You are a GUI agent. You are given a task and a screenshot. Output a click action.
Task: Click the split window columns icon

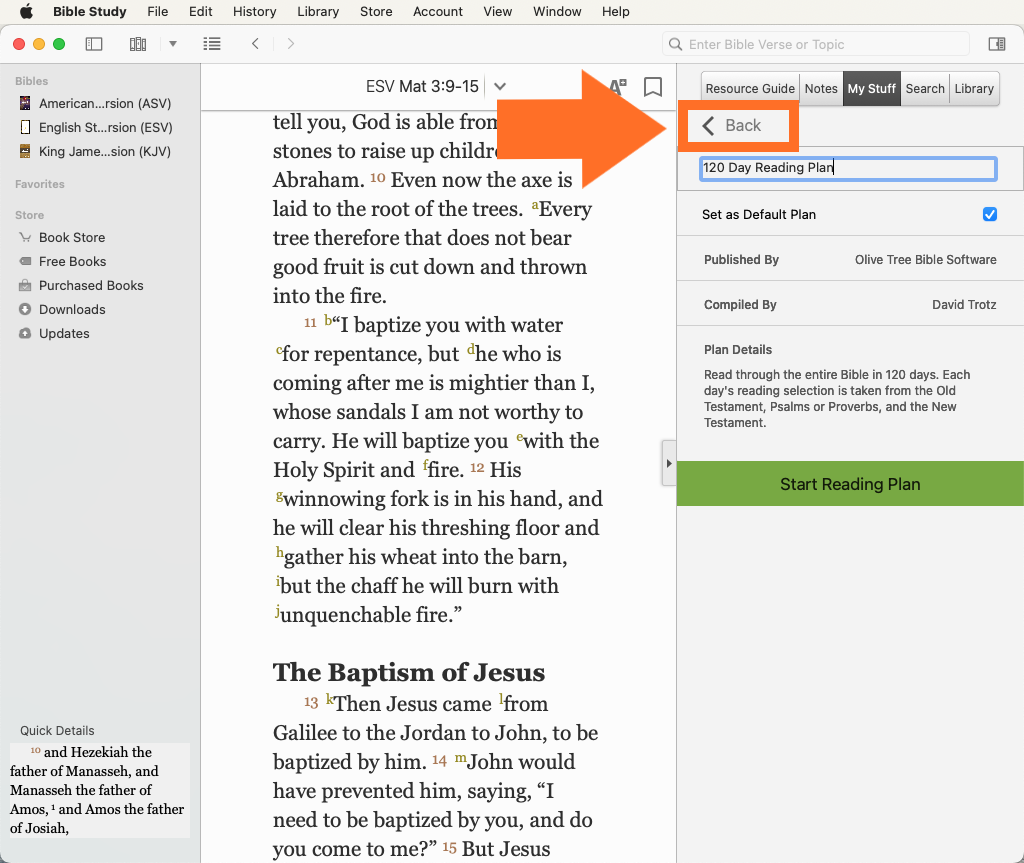tap(138, 44)
